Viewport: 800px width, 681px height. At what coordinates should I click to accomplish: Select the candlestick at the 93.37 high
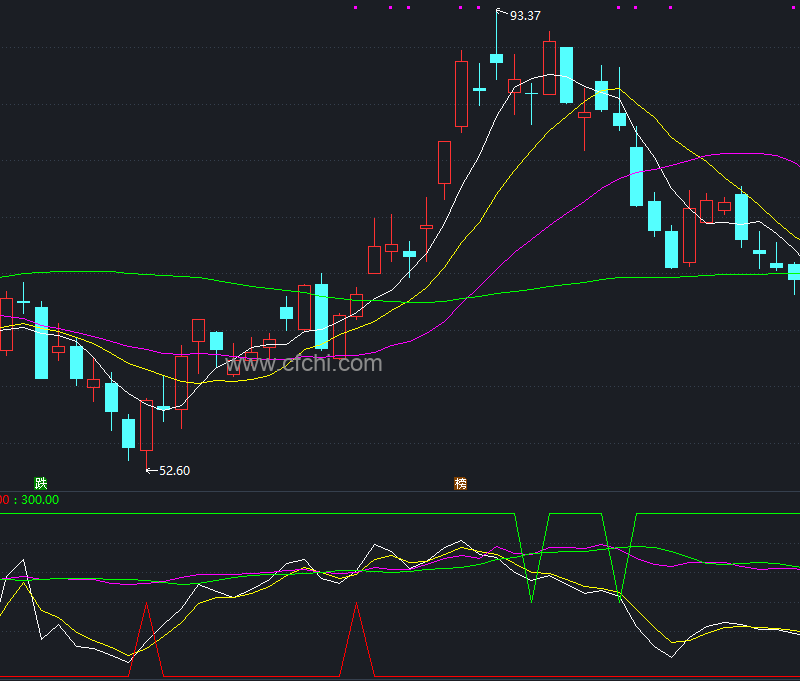(x=496, y=45)
